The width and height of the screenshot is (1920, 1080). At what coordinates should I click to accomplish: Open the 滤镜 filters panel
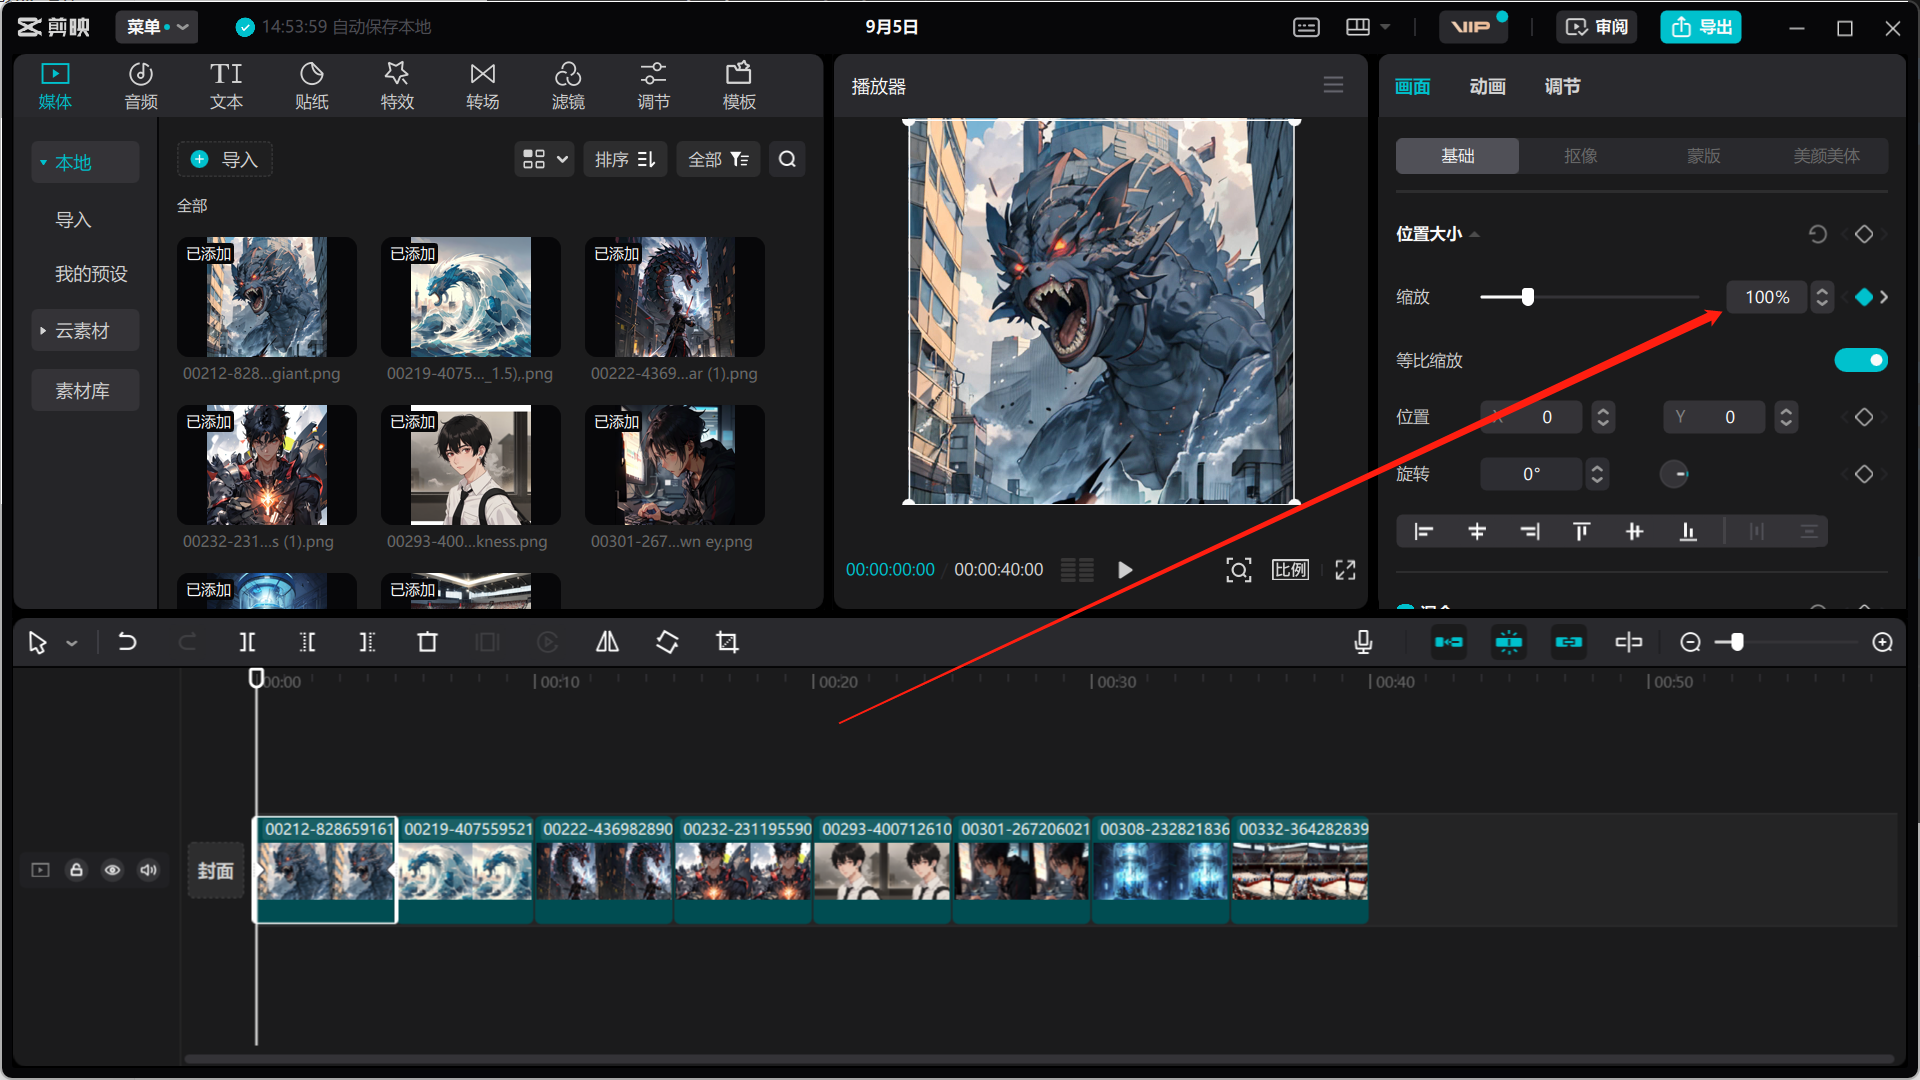[x=568, y=85]
